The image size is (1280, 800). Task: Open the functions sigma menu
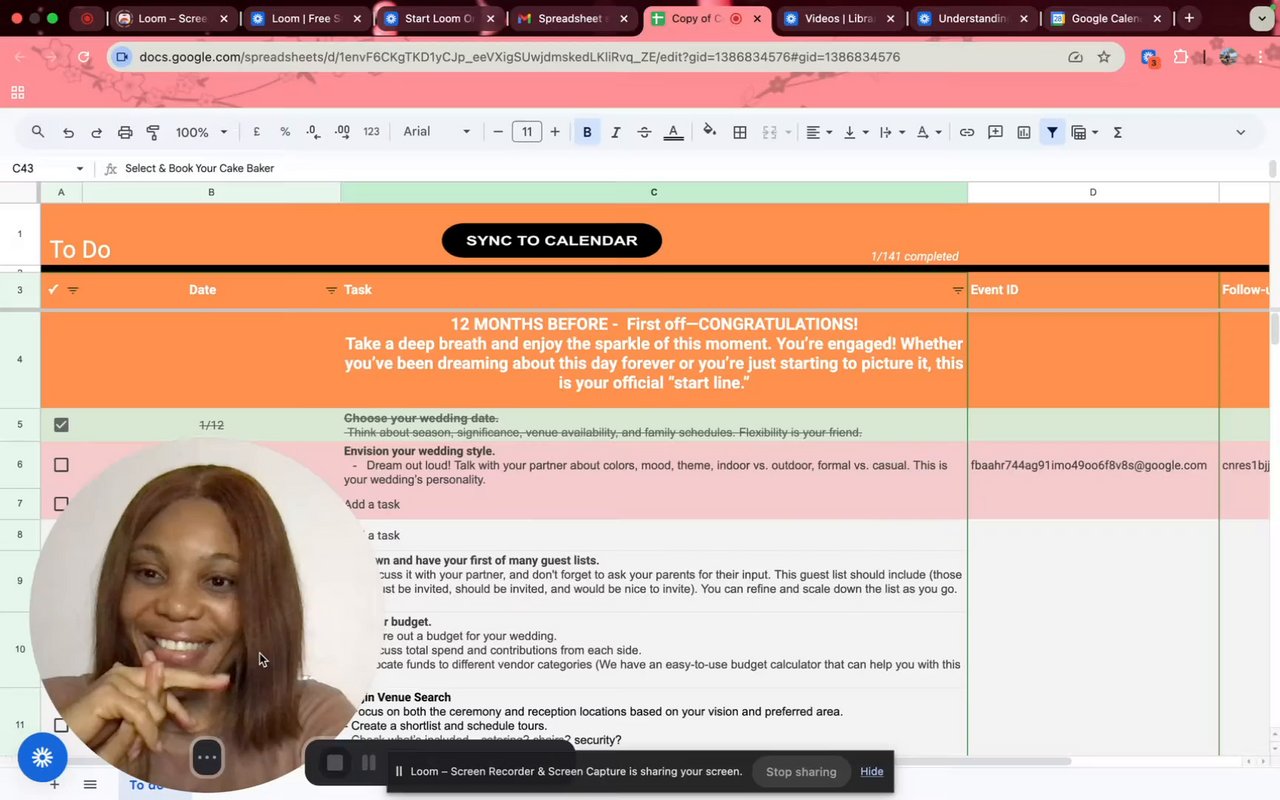tap(1118, 132)
